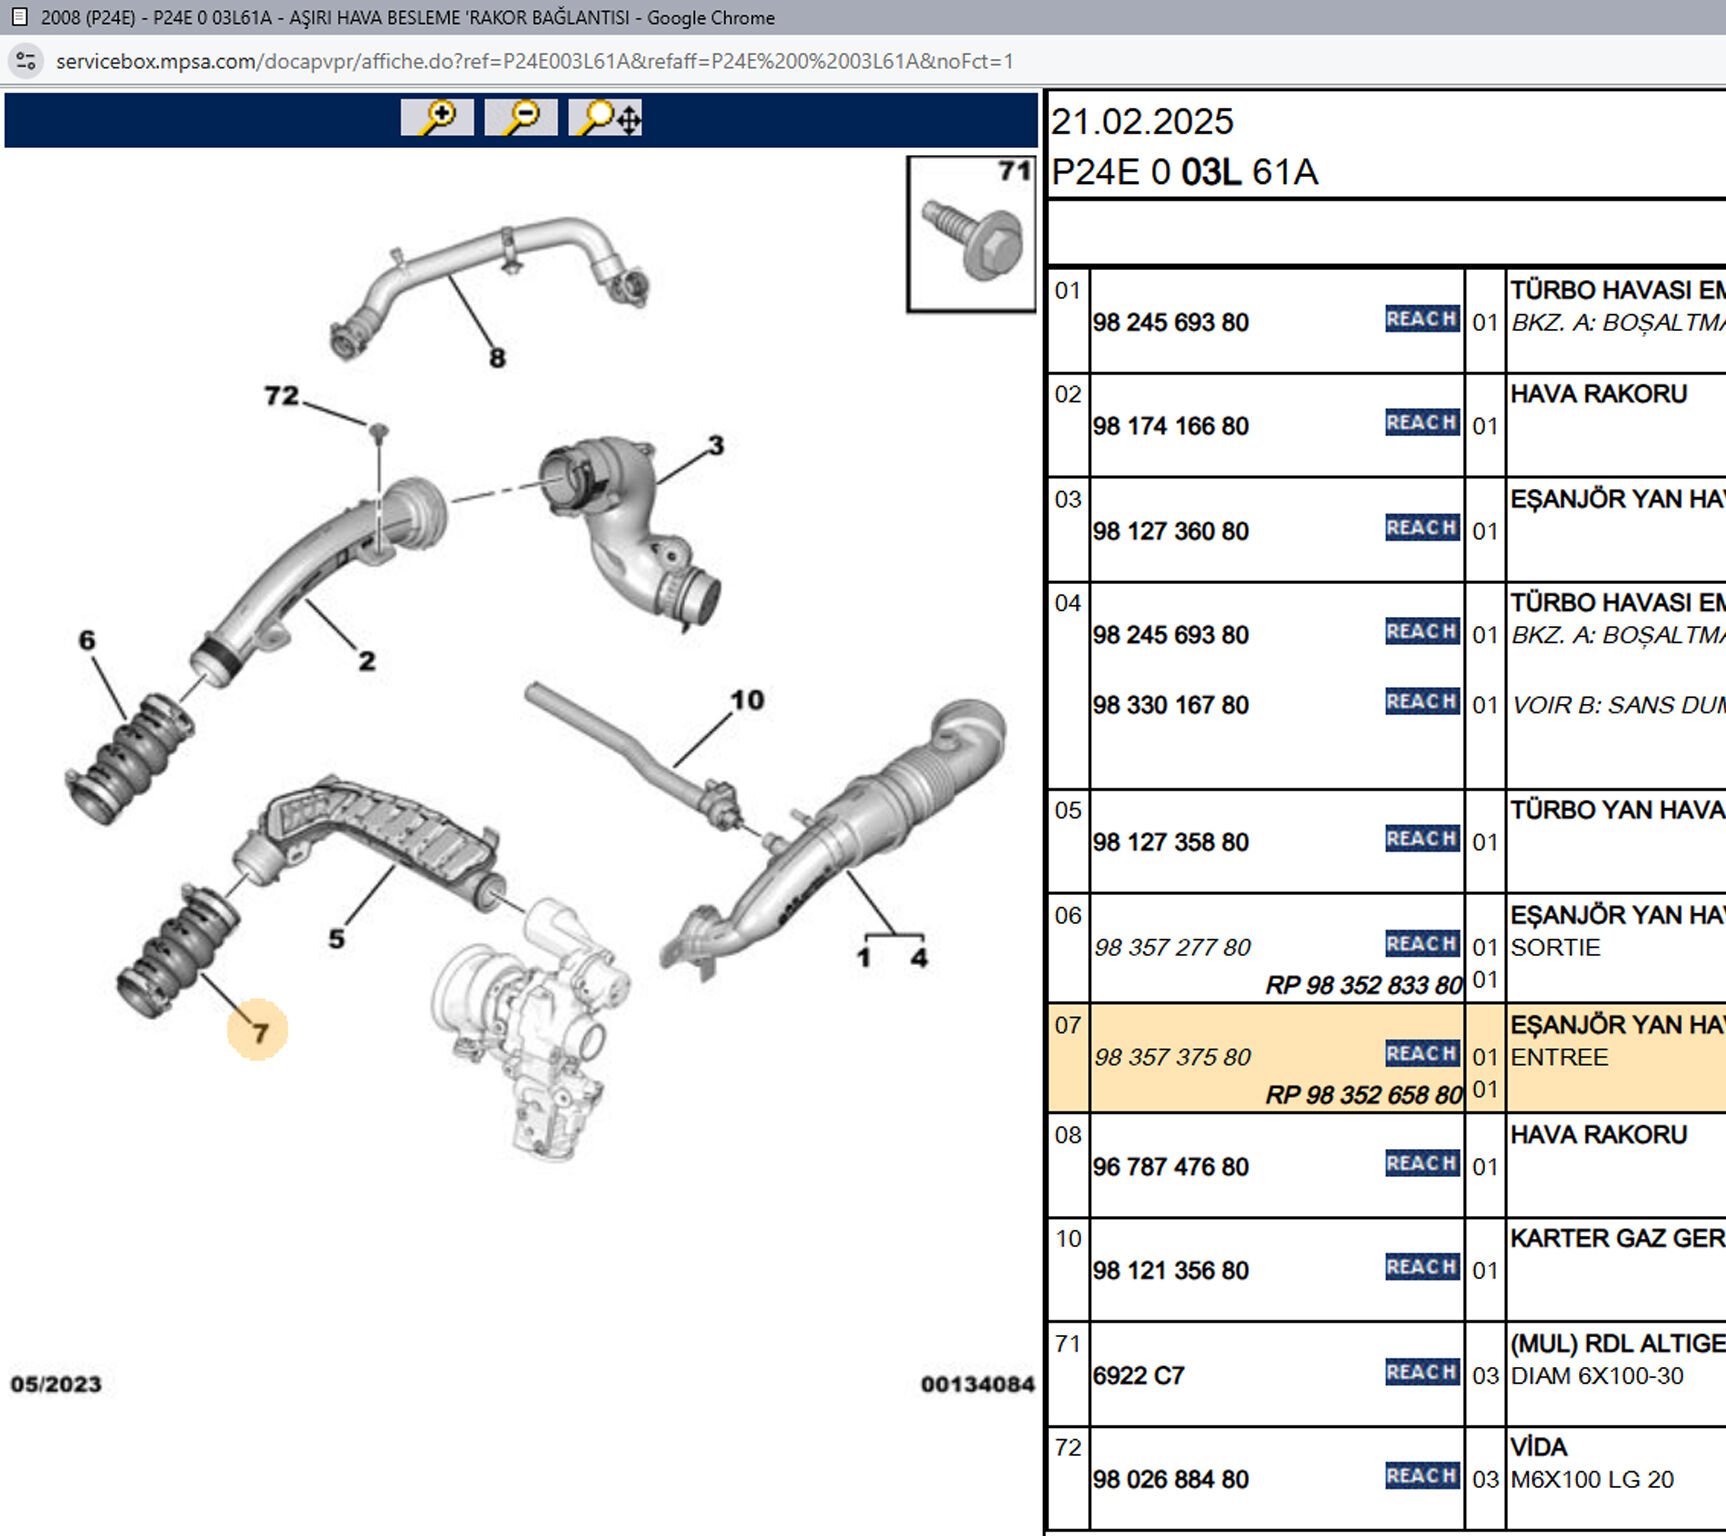Viewport: 1726px width, 1536px height.
Task: Click the zoom and pan magnifier icon
Action: [606, 118]
